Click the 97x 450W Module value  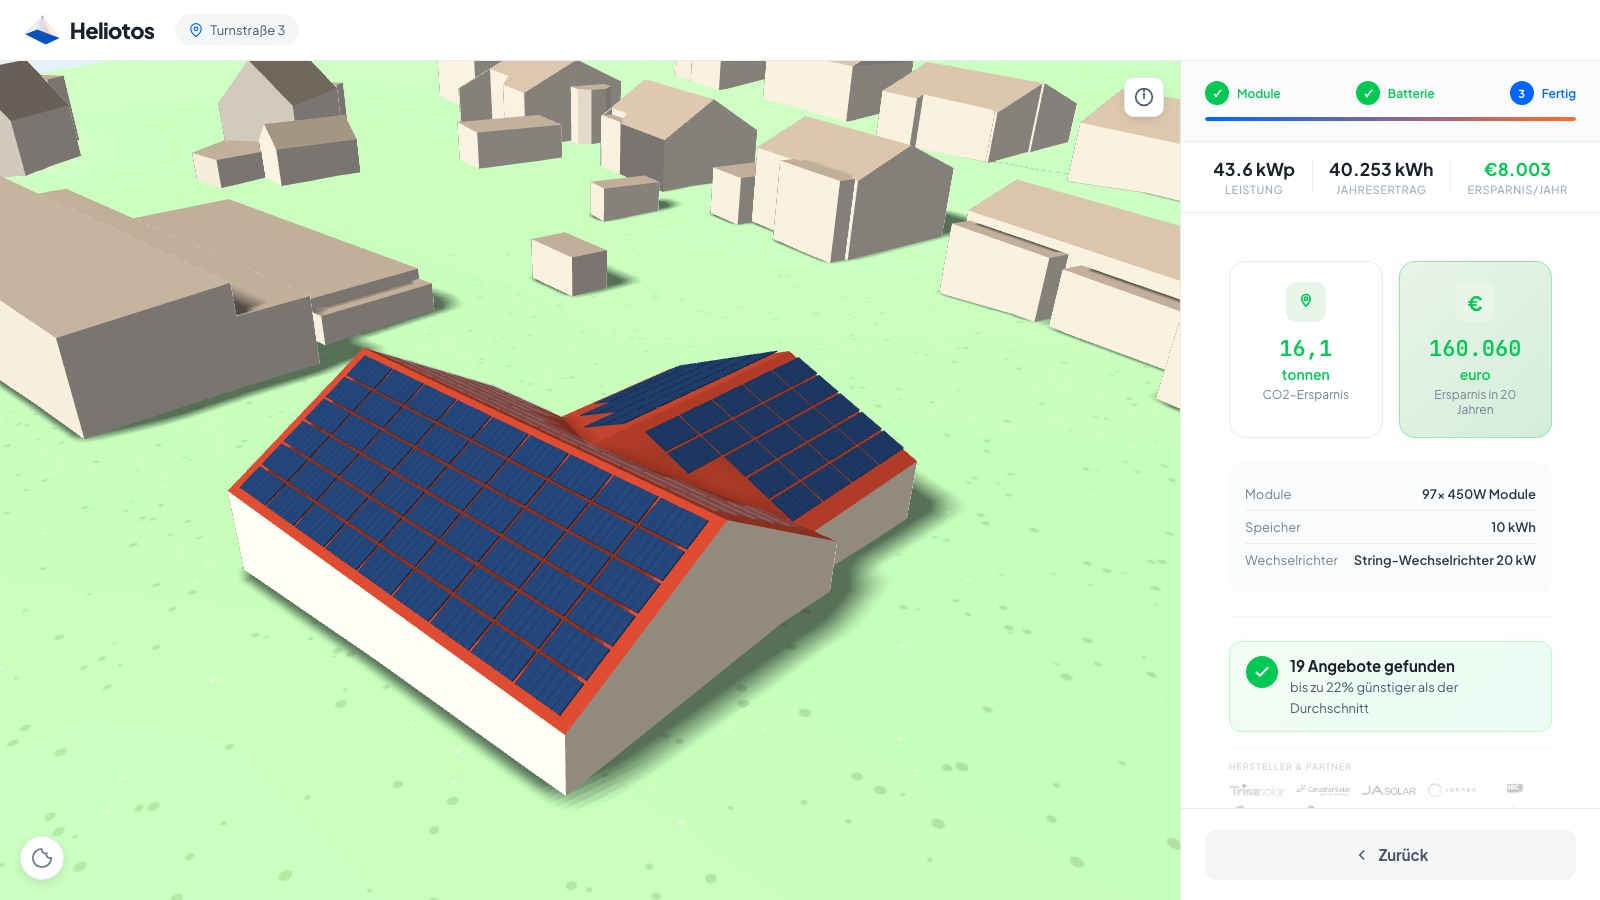[1478, 494]
